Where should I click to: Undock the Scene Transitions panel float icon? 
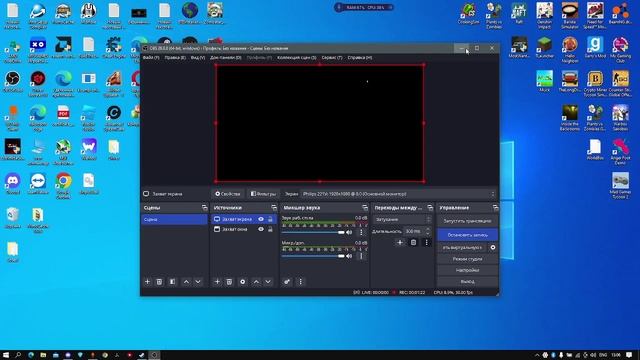(x=430, y=208)
